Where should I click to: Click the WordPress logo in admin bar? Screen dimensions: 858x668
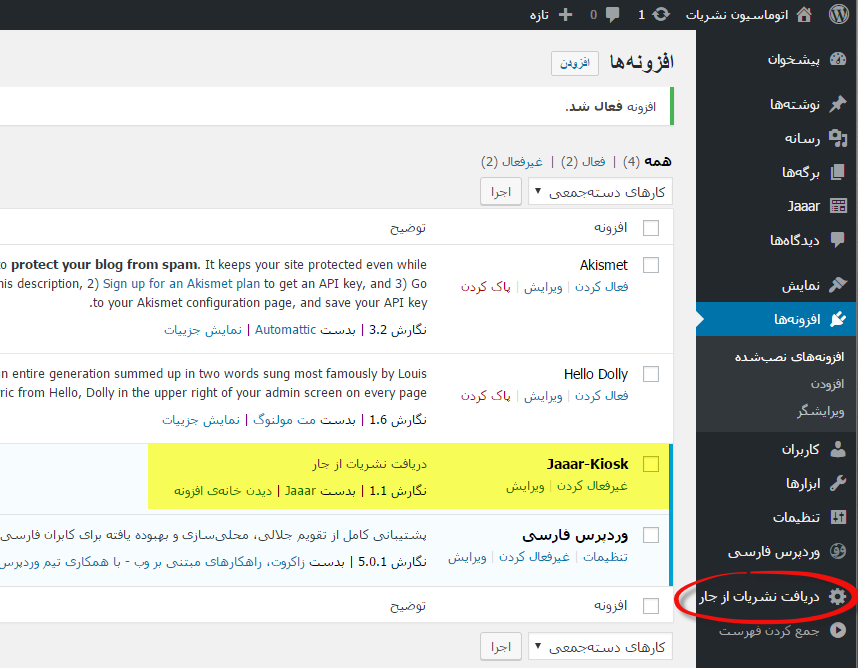pyautogui.click(x=839, y=14)
